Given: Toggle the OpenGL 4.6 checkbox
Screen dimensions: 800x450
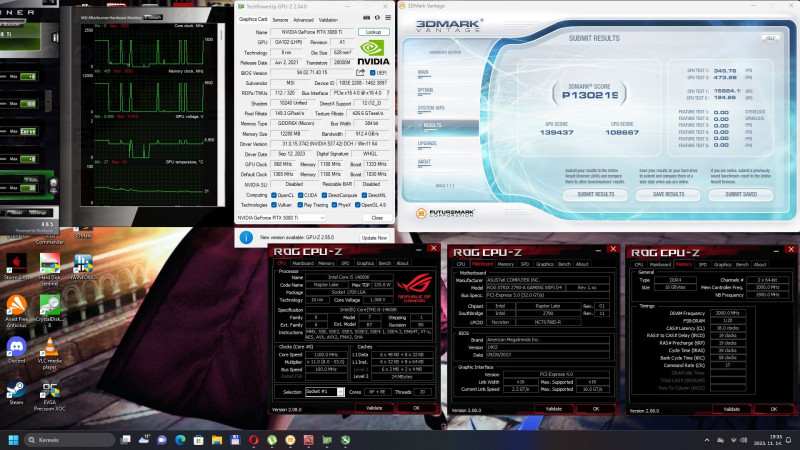Looking at the screenshot, I should click(x=358, y=205).
